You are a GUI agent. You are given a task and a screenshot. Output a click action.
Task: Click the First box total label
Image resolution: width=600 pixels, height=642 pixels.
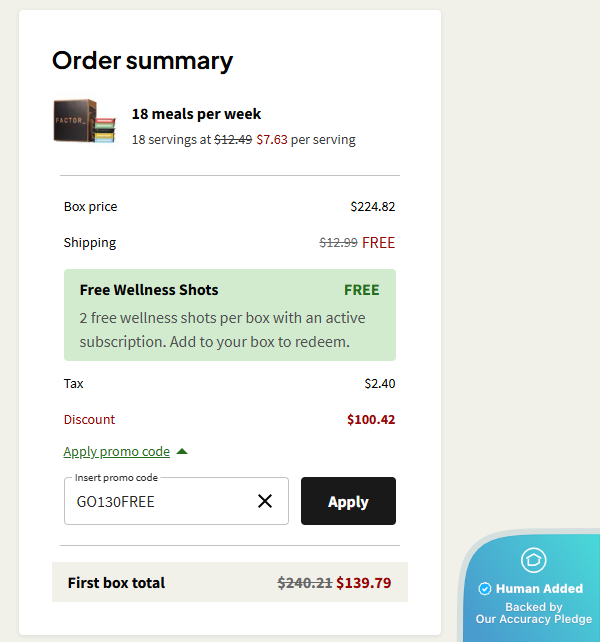coord(116,583)
